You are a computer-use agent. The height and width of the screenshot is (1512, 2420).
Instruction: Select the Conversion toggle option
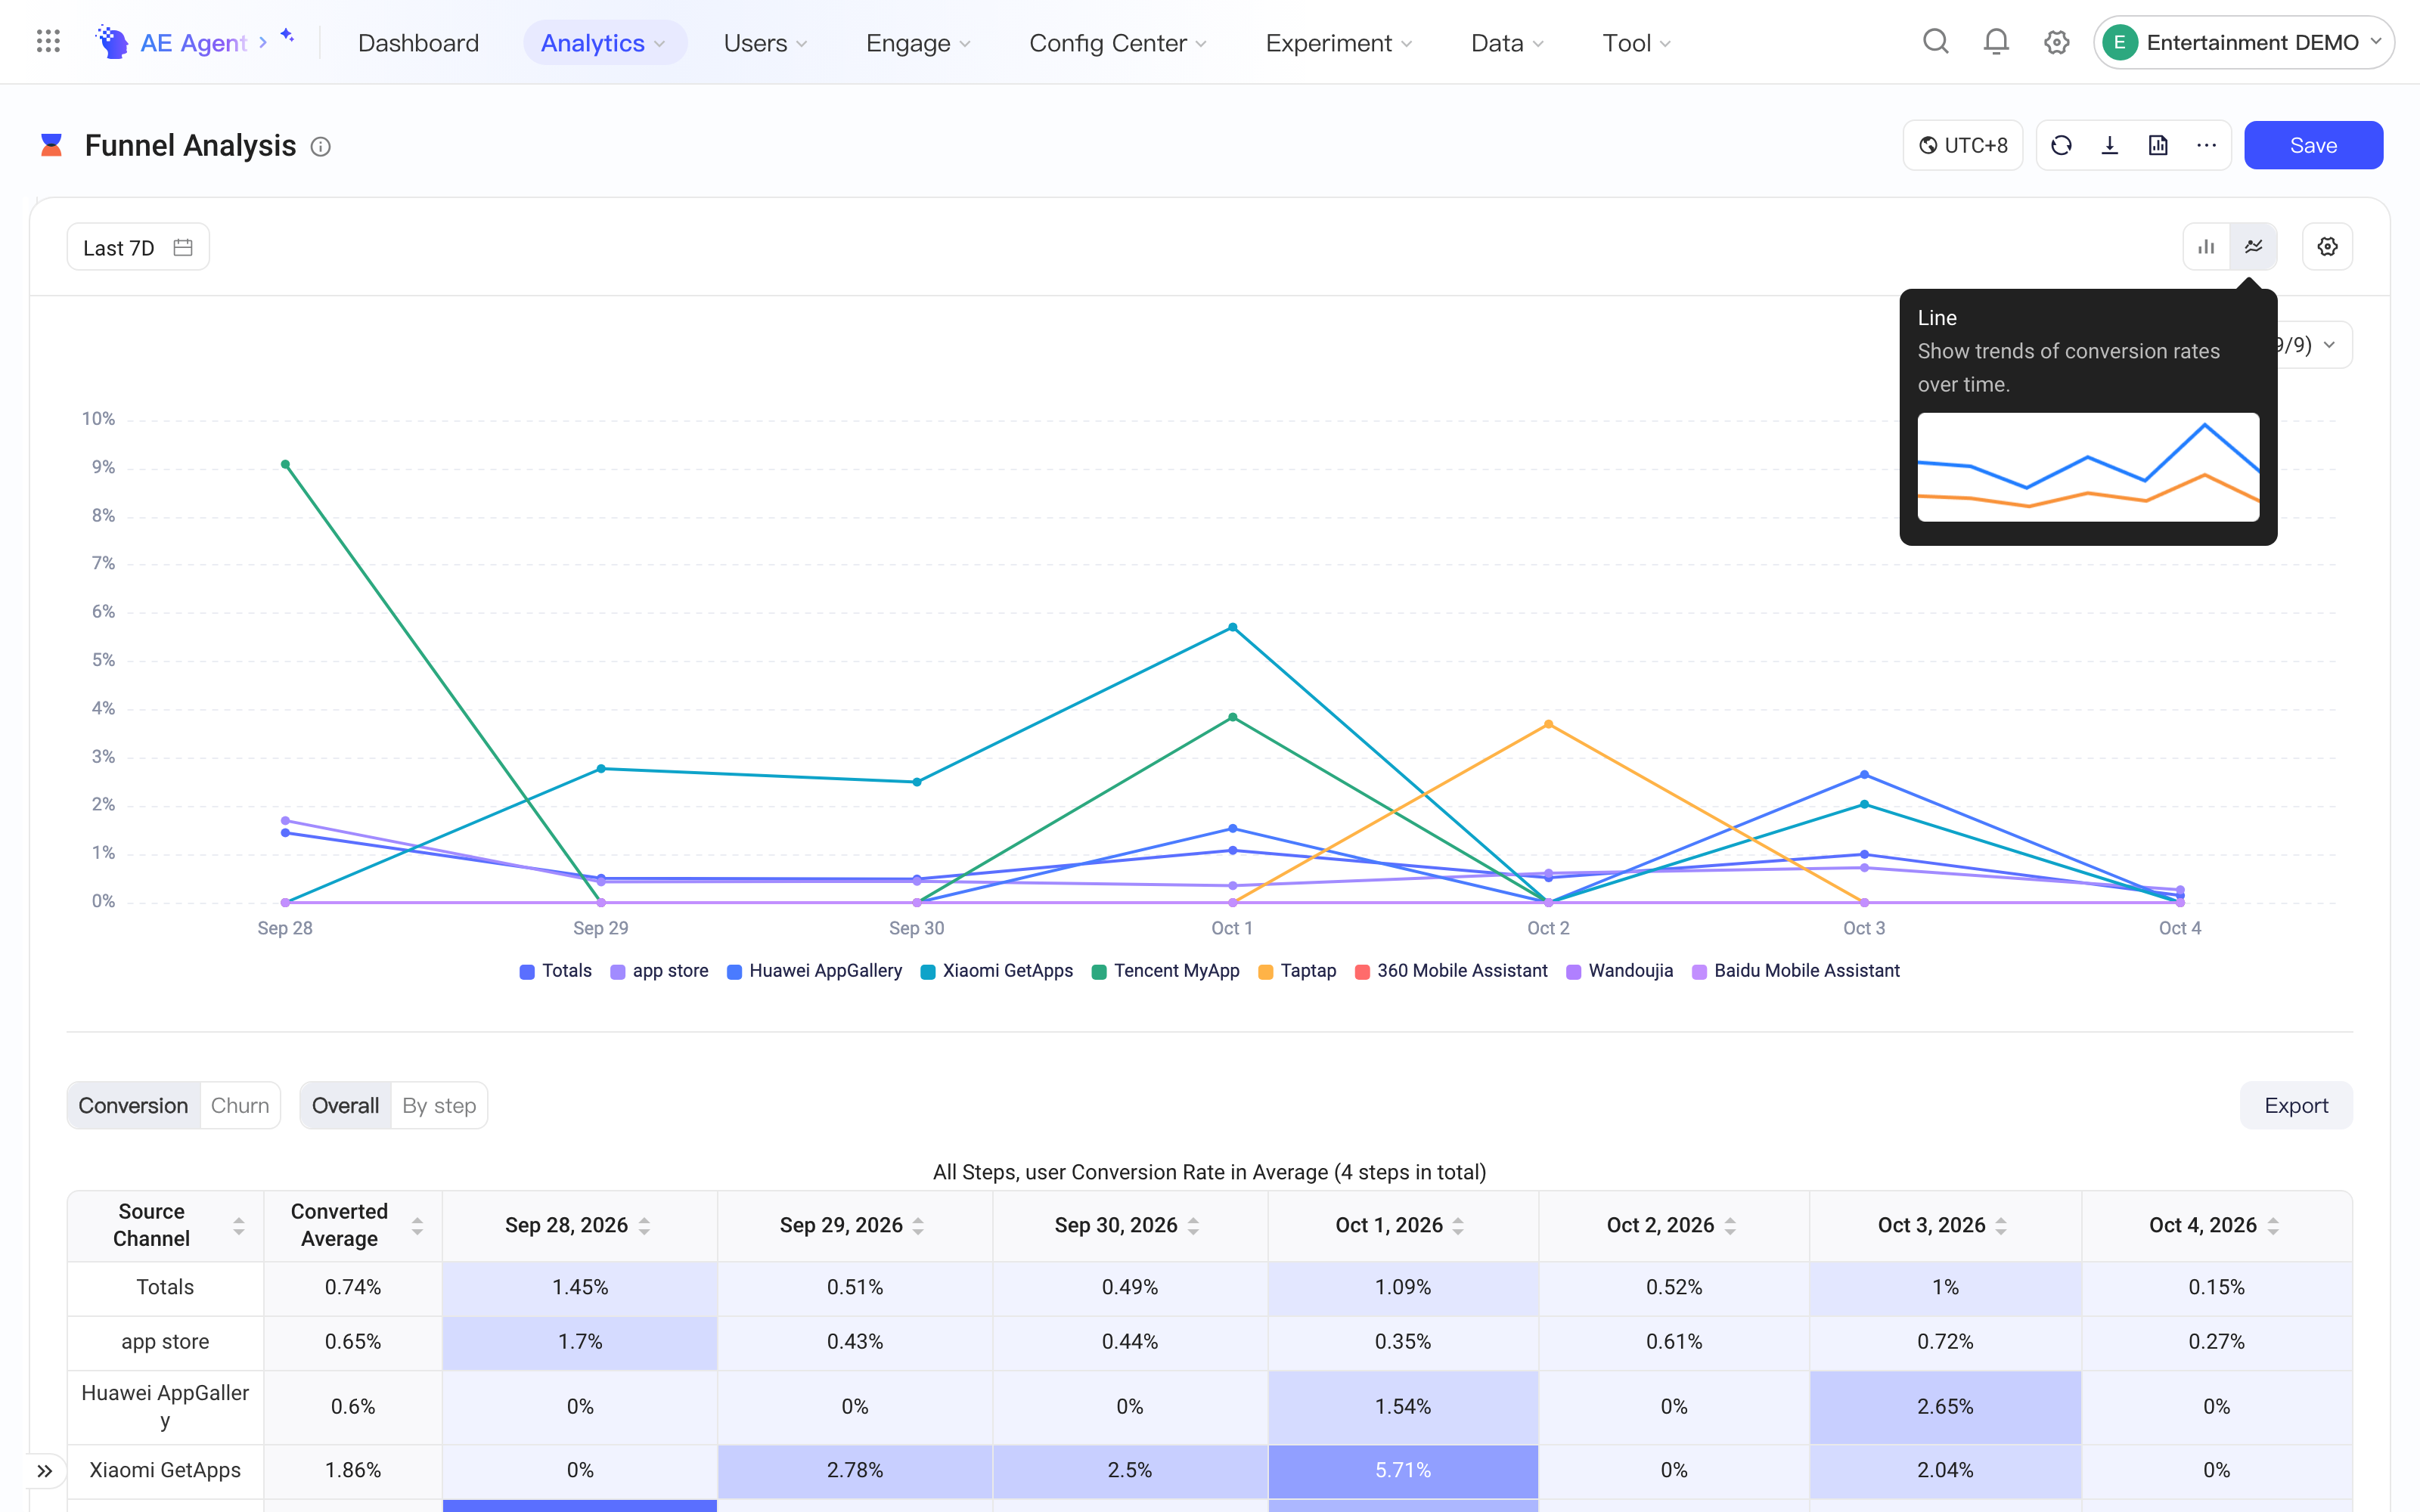pyautogui.click(x=133, y=1106)
